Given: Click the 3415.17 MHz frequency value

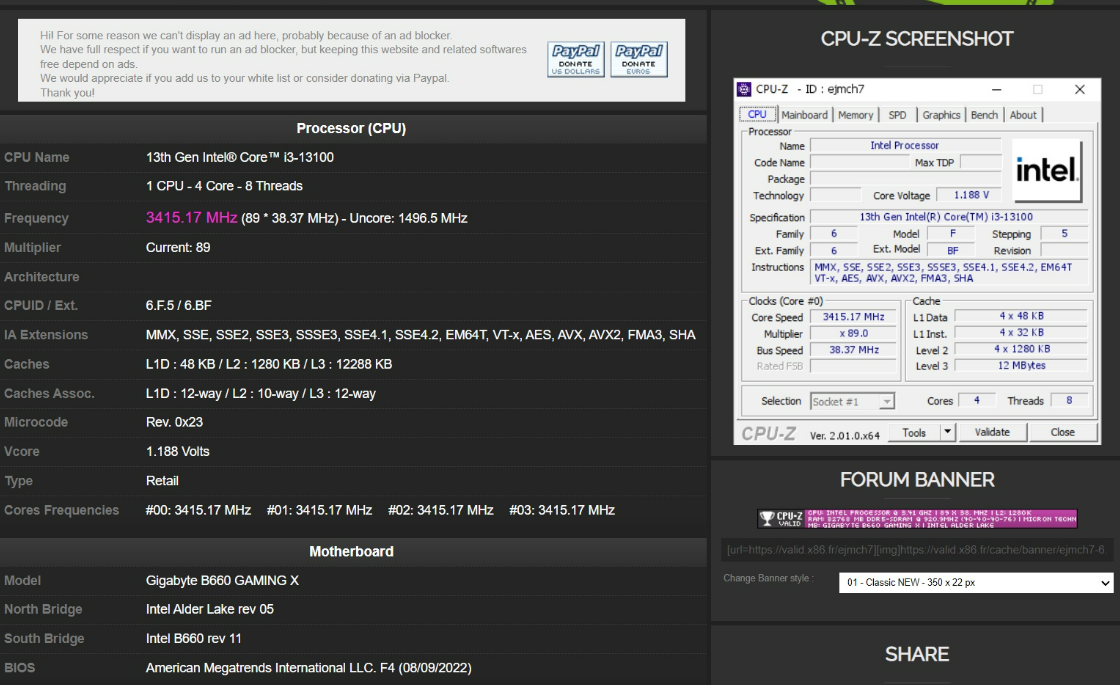Looking at the screenshot, I should (191, 218).
